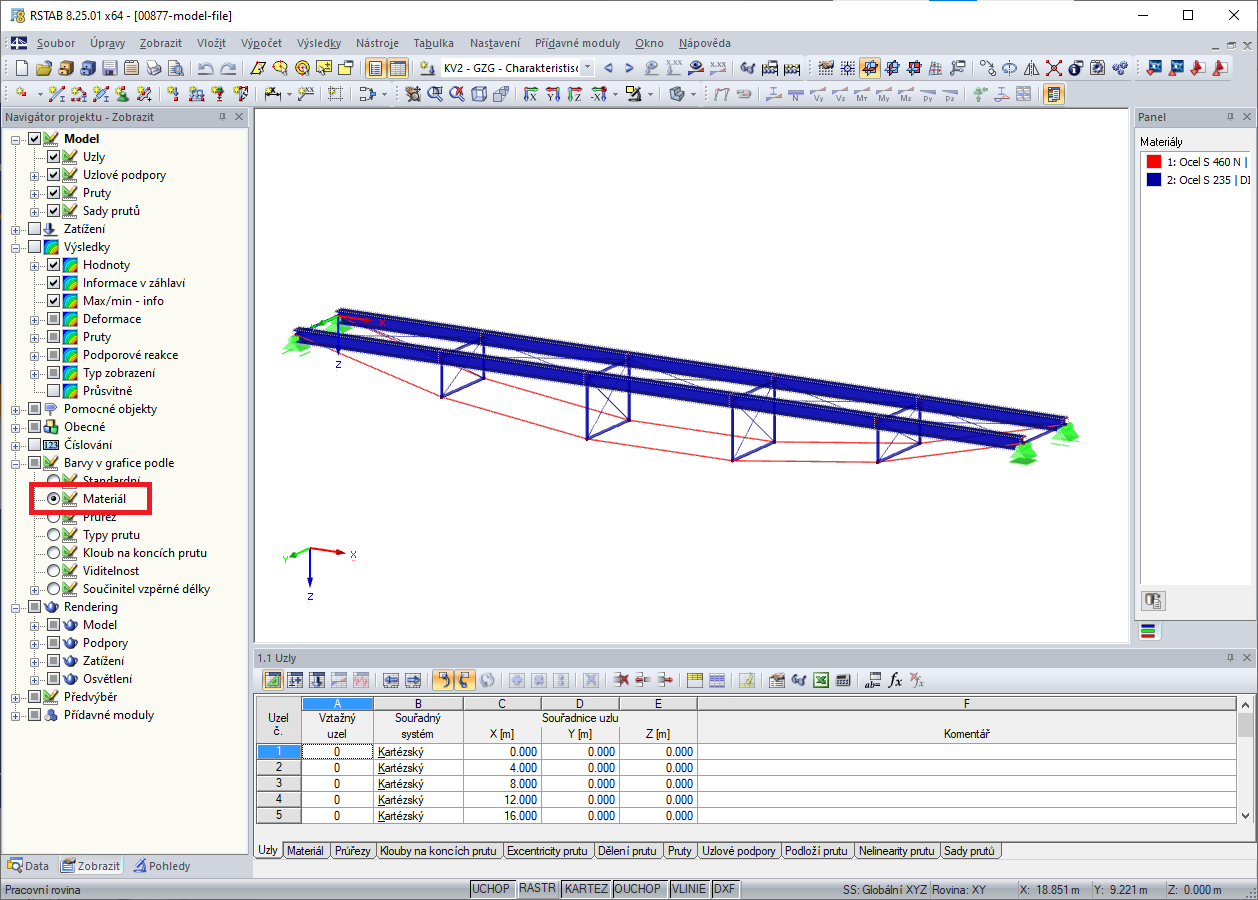
Task: Click the Redo arrow icon
Action: point(228,68)
